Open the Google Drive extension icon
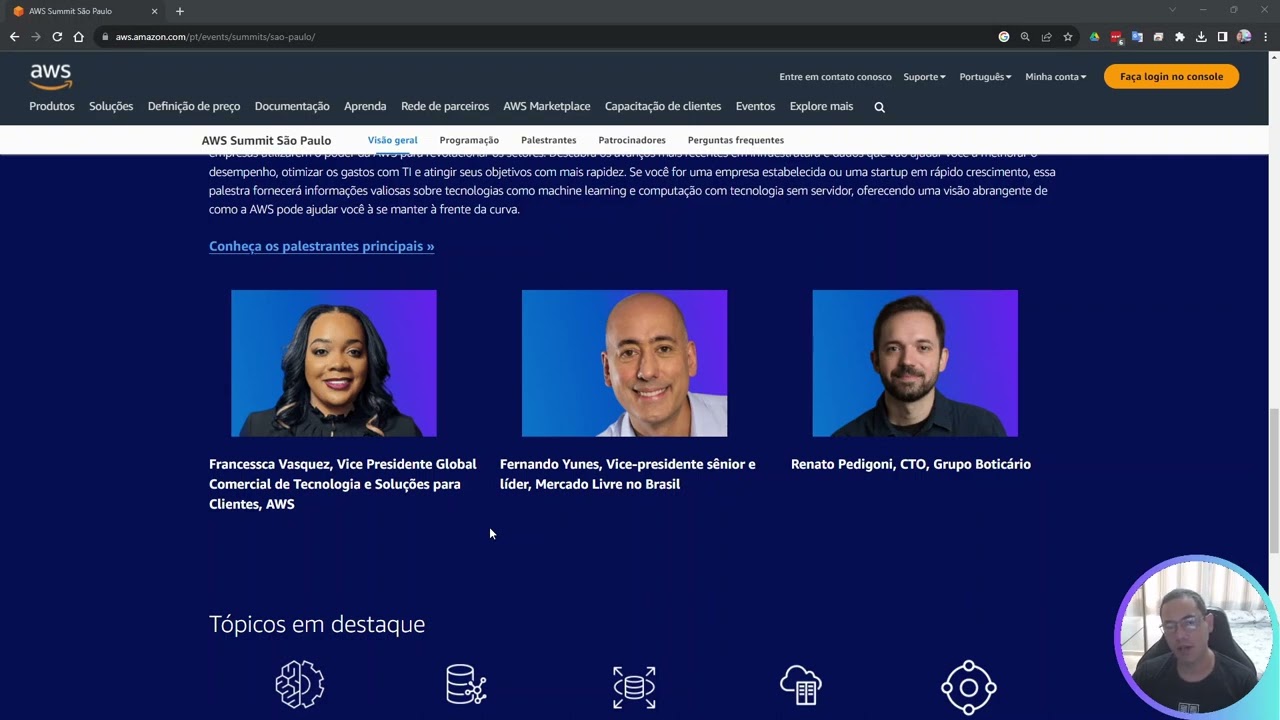1280x720 pixels. click(x=1094, y=37)
